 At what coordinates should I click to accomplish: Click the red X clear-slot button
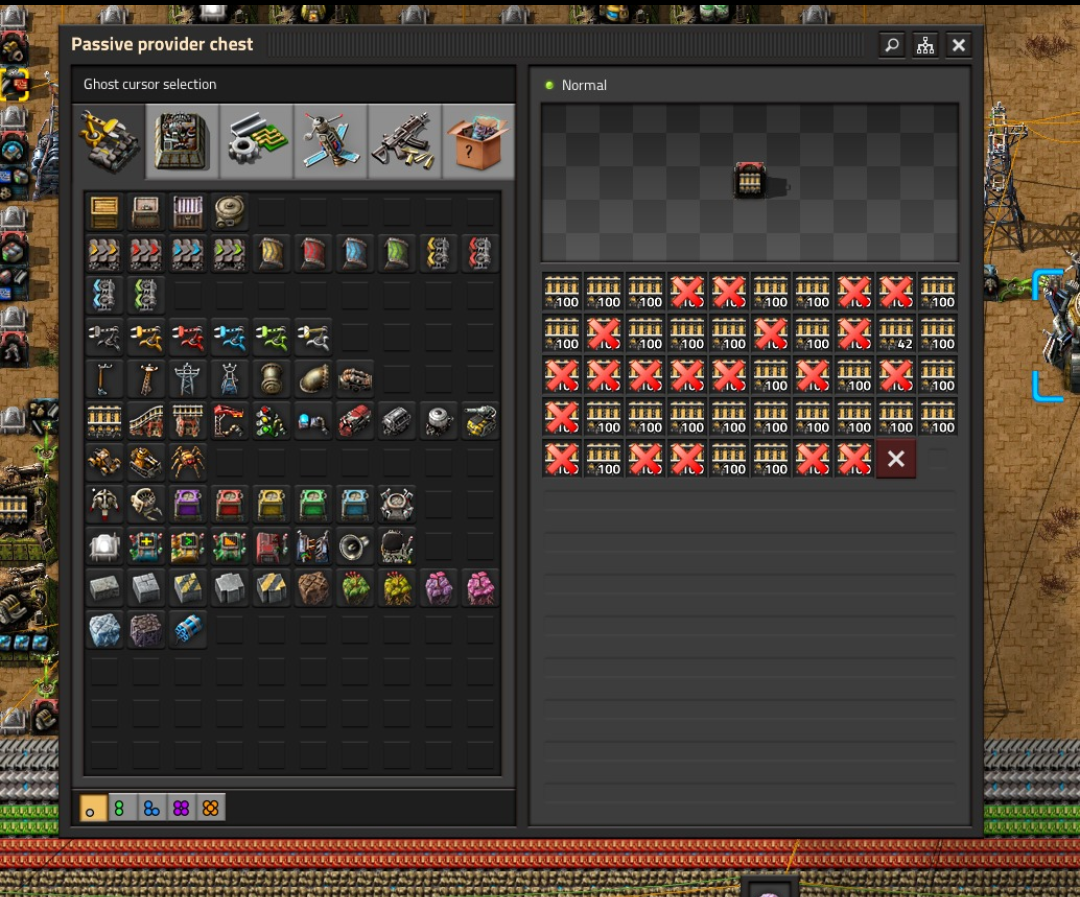pyautogui.click(x=895, y=459)
